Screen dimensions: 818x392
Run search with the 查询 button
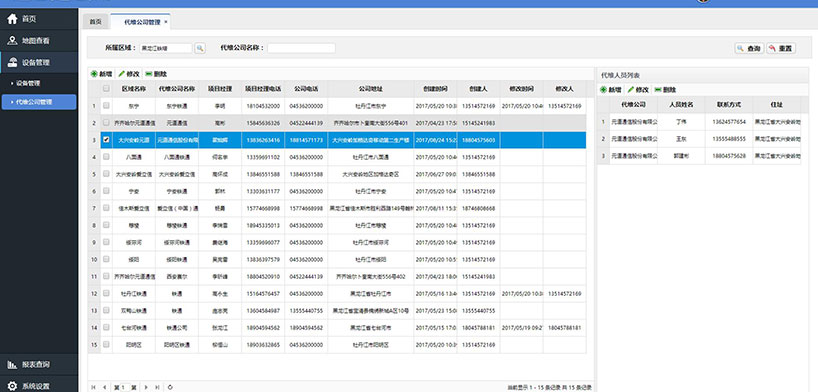(749, 48)
